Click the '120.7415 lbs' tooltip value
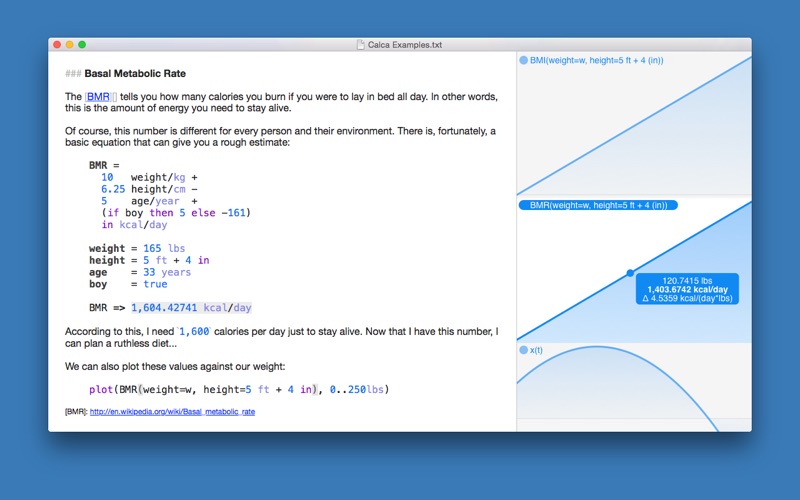800x500 pixels. (x=687, y=281)
